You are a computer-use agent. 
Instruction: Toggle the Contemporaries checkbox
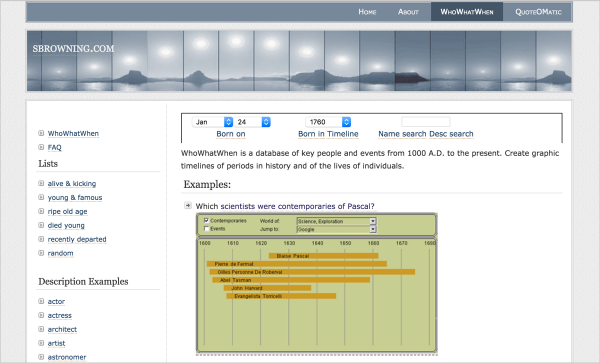pyautogui.click(x=207, y=220)
